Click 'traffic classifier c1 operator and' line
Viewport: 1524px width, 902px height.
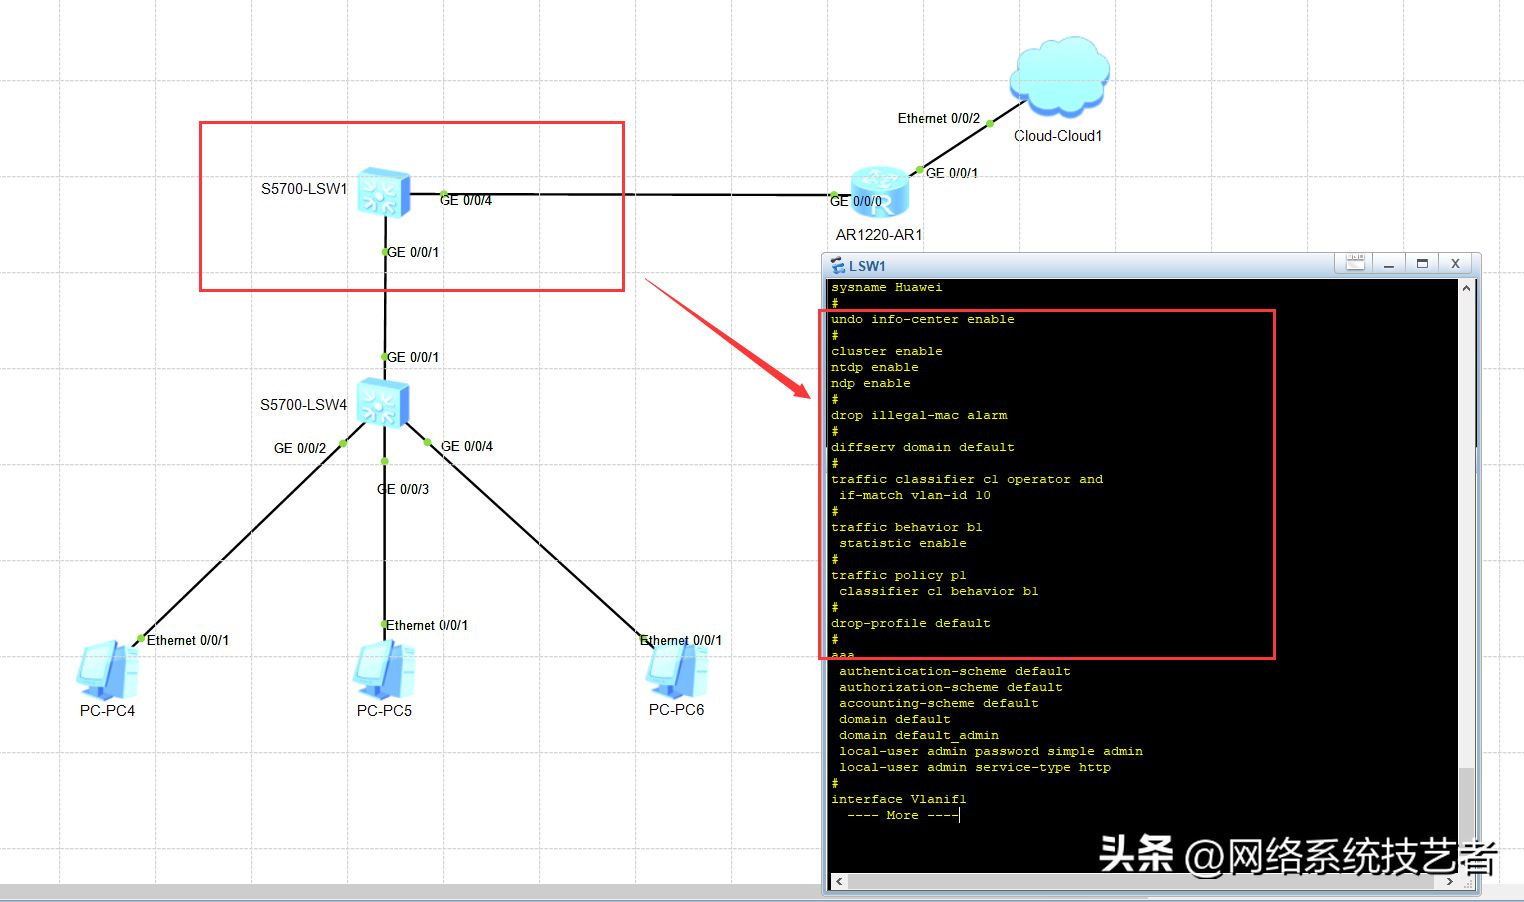[x=967, y=480]
